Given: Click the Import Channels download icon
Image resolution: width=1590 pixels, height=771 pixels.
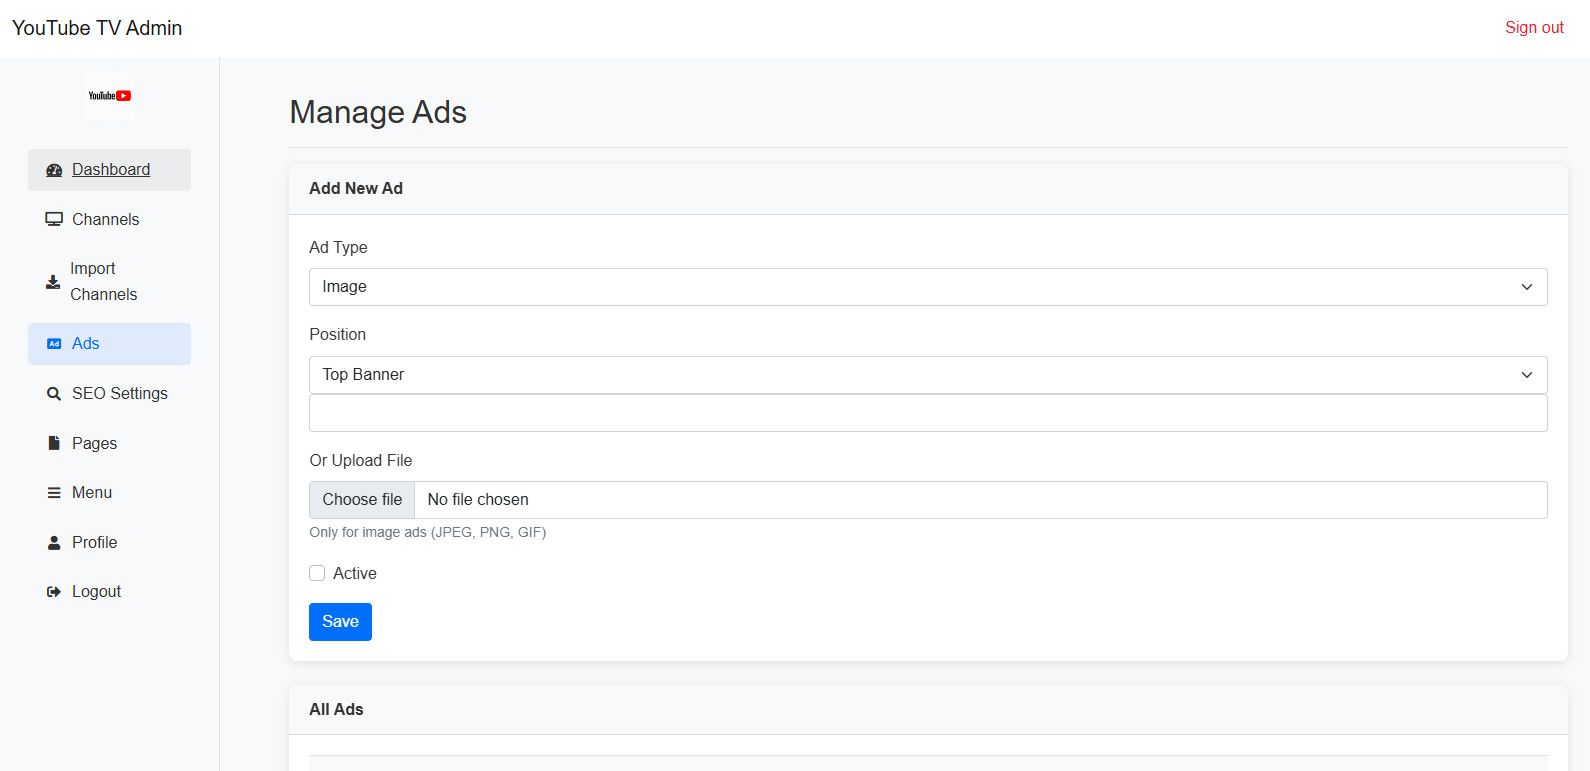Looking at the screenshot, I should pyautogui.click(x=53, y=282).
